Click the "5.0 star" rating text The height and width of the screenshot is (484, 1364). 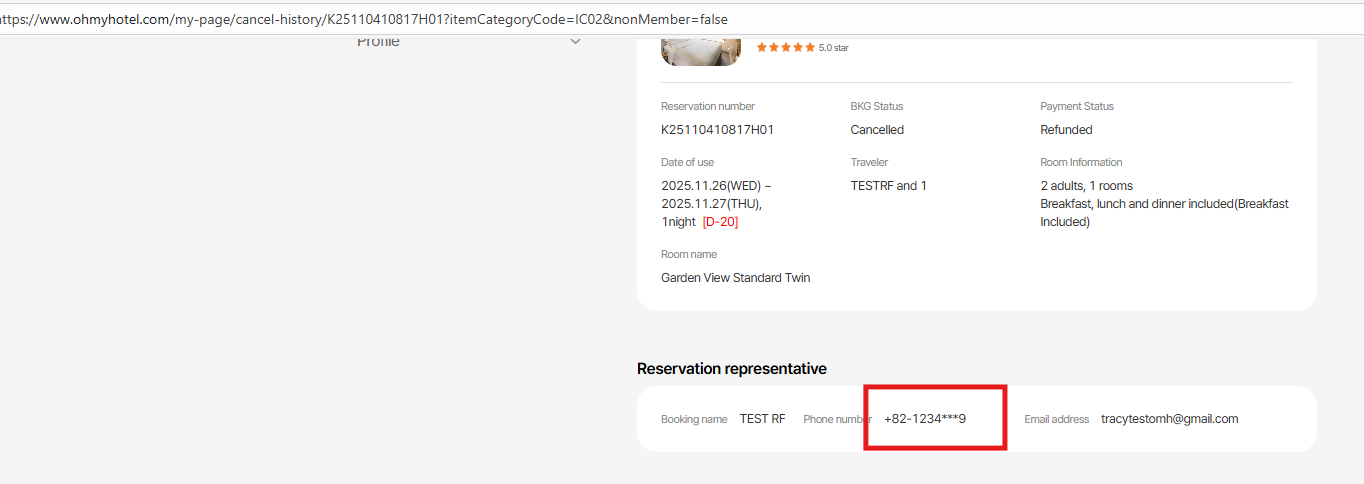pyautogui.click(x=833, y=47)
